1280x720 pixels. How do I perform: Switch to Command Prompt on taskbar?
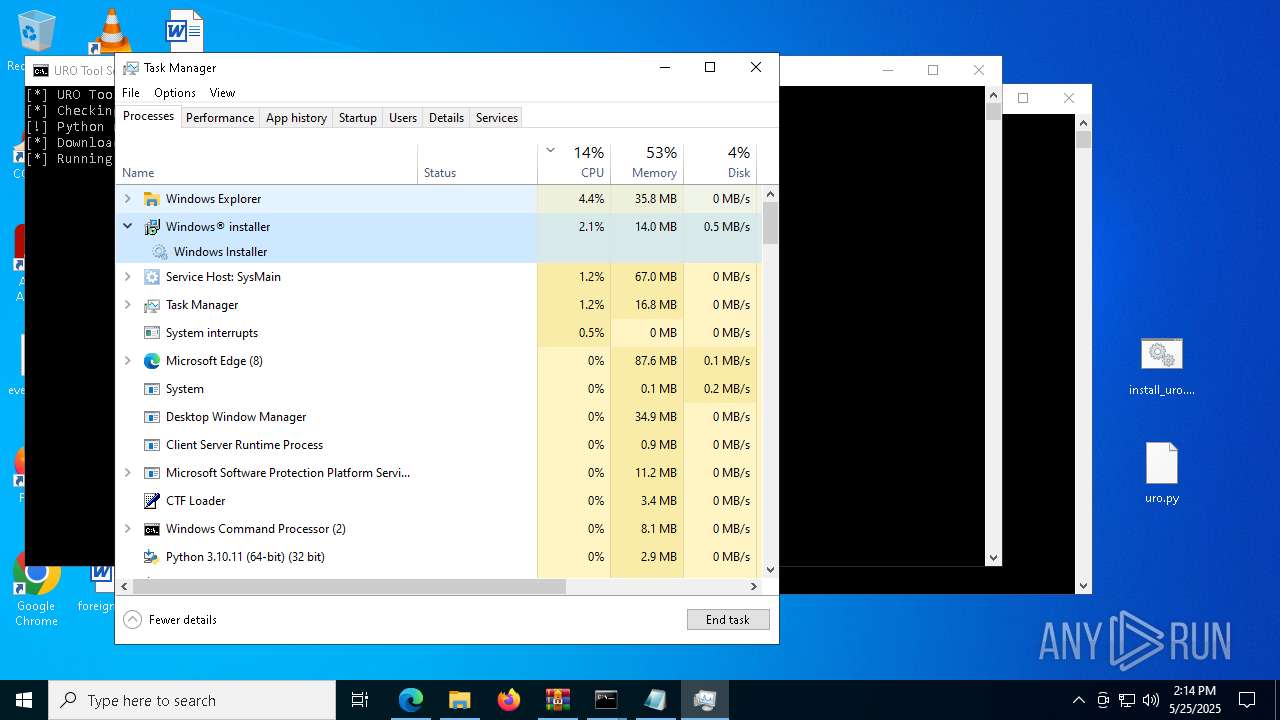pos(606,700)
